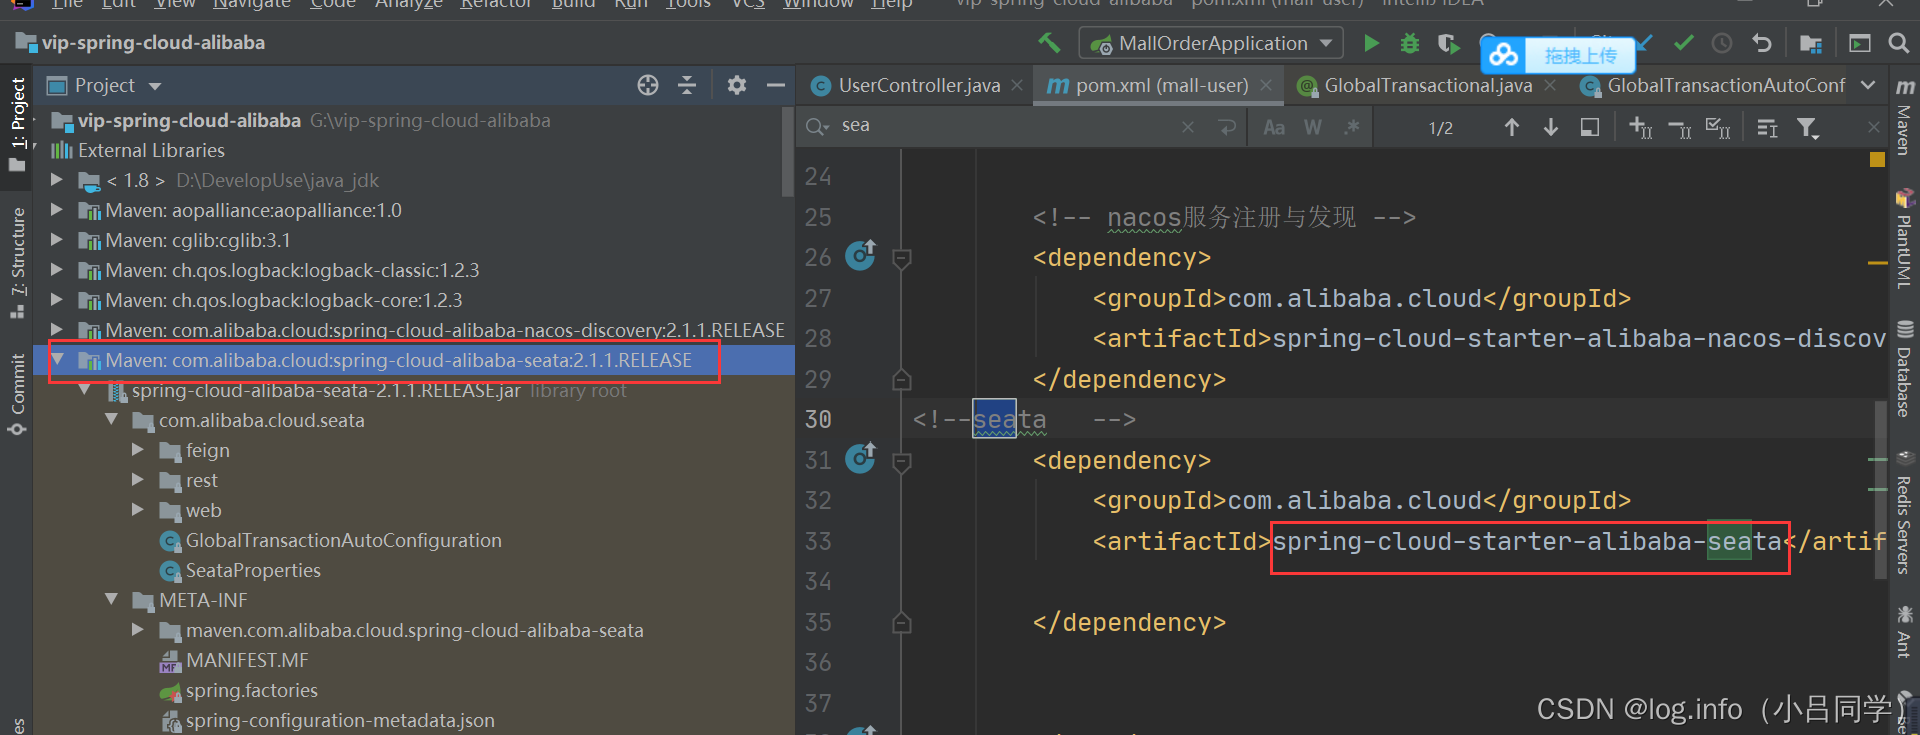Image resolution: width=1920 pixels, height=735 pixels.
Task: Show hidden editor tabs chevron
Action: pos(1868,86)
